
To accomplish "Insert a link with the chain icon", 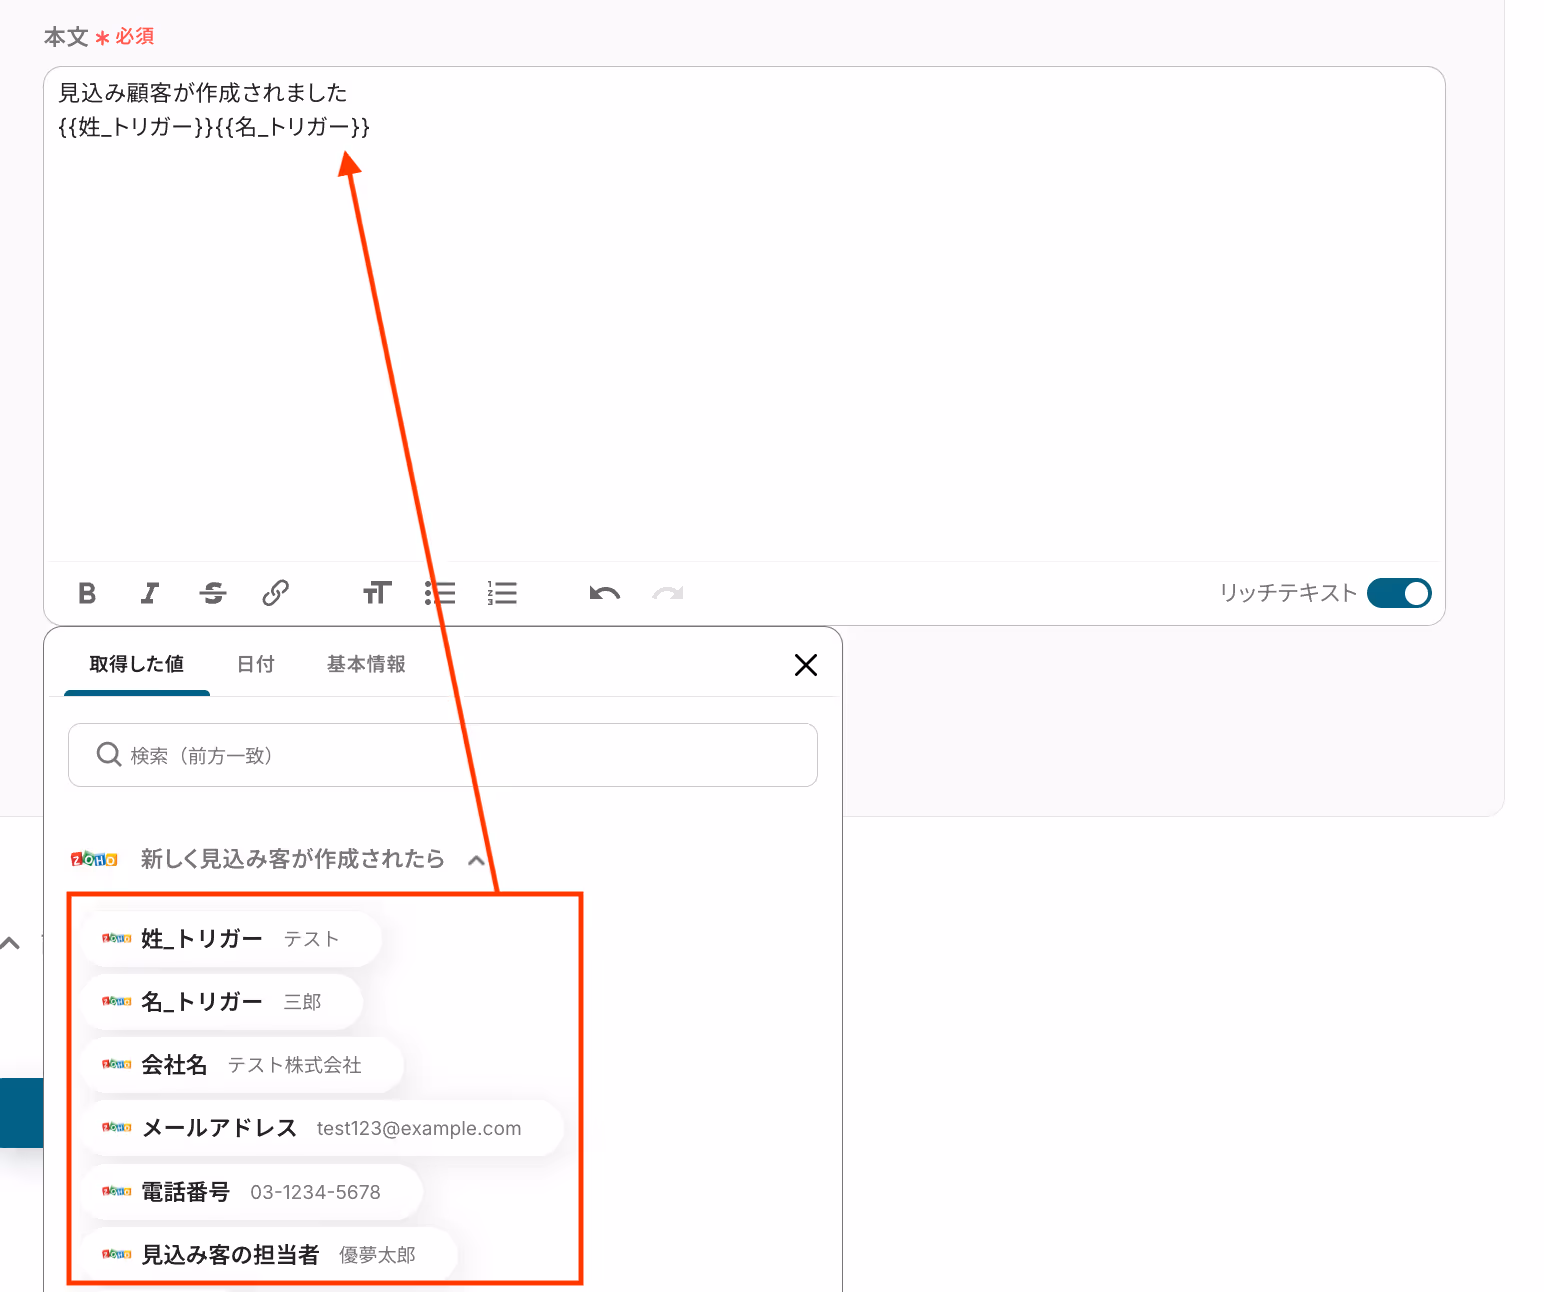I will (x=276, y=593).
